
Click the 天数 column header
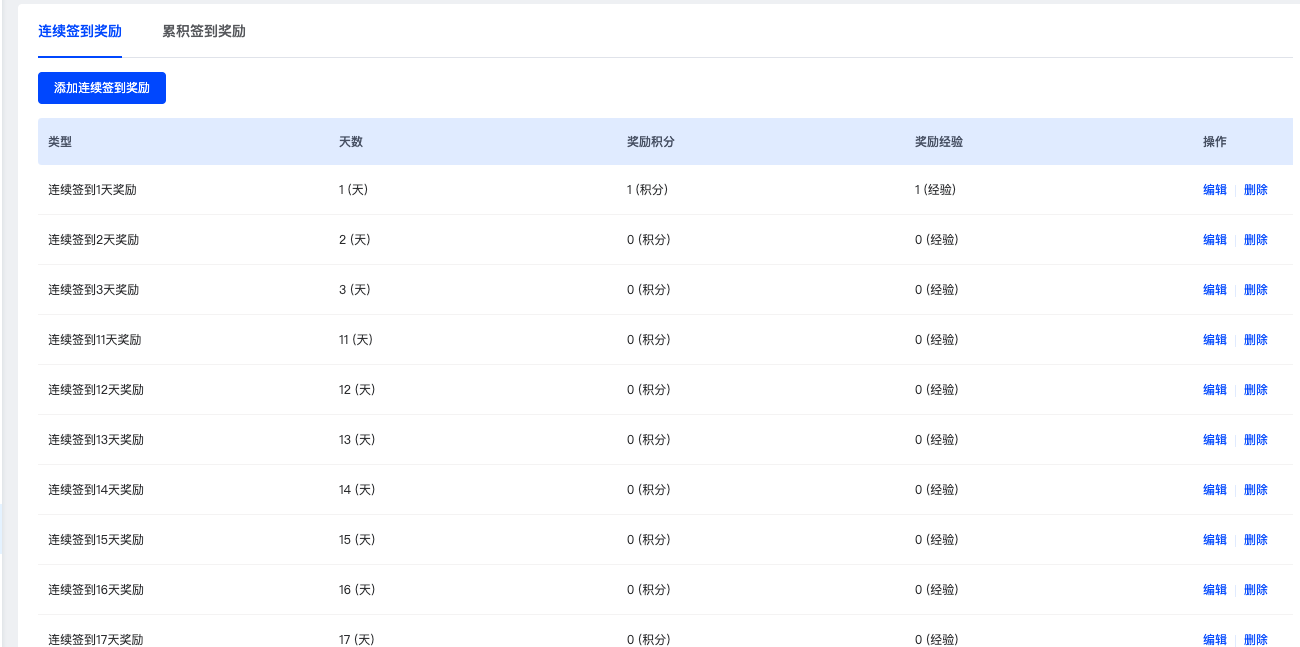tap(350, 142)
